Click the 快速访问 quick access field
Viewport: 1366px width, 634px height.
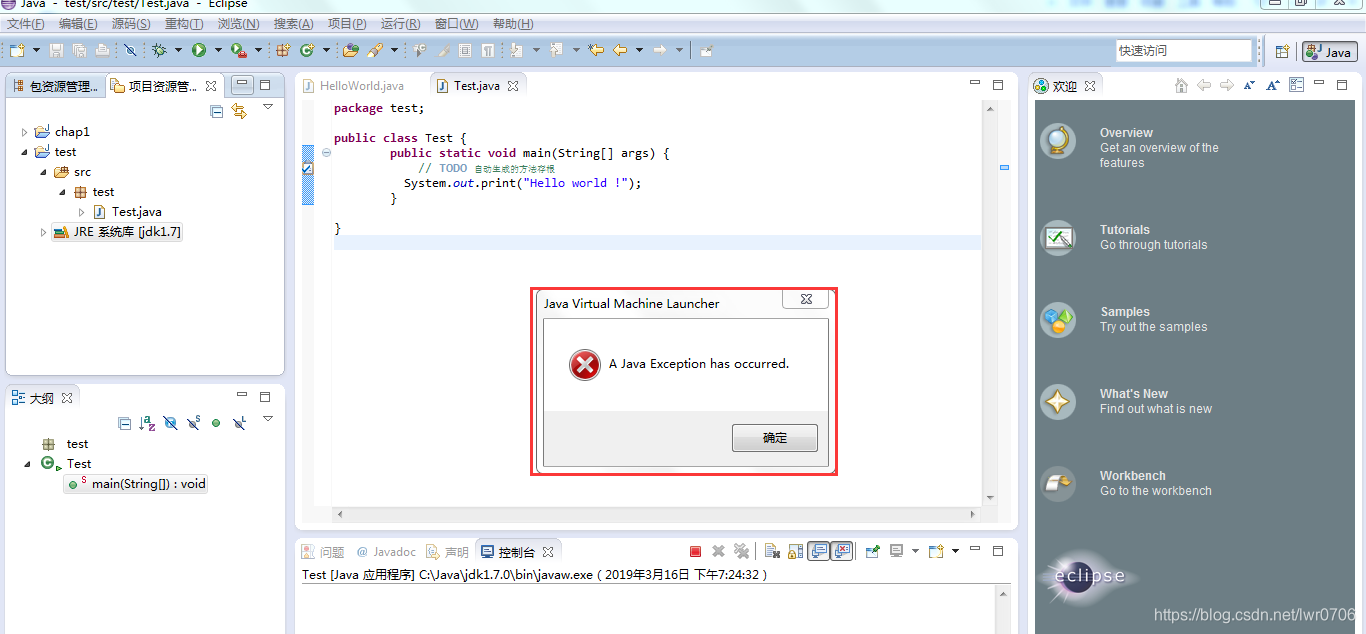[1184, 51]
